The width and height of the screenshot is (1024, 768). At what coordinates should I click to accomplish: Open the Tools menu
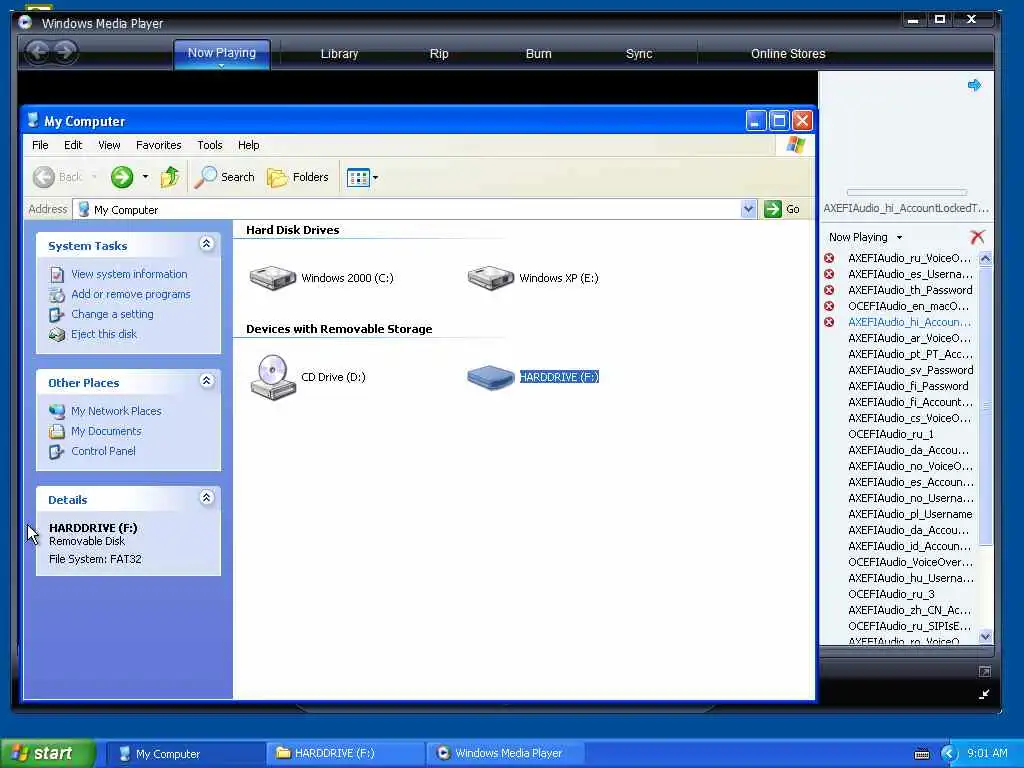pyautogui.click(x=210, y=145)
